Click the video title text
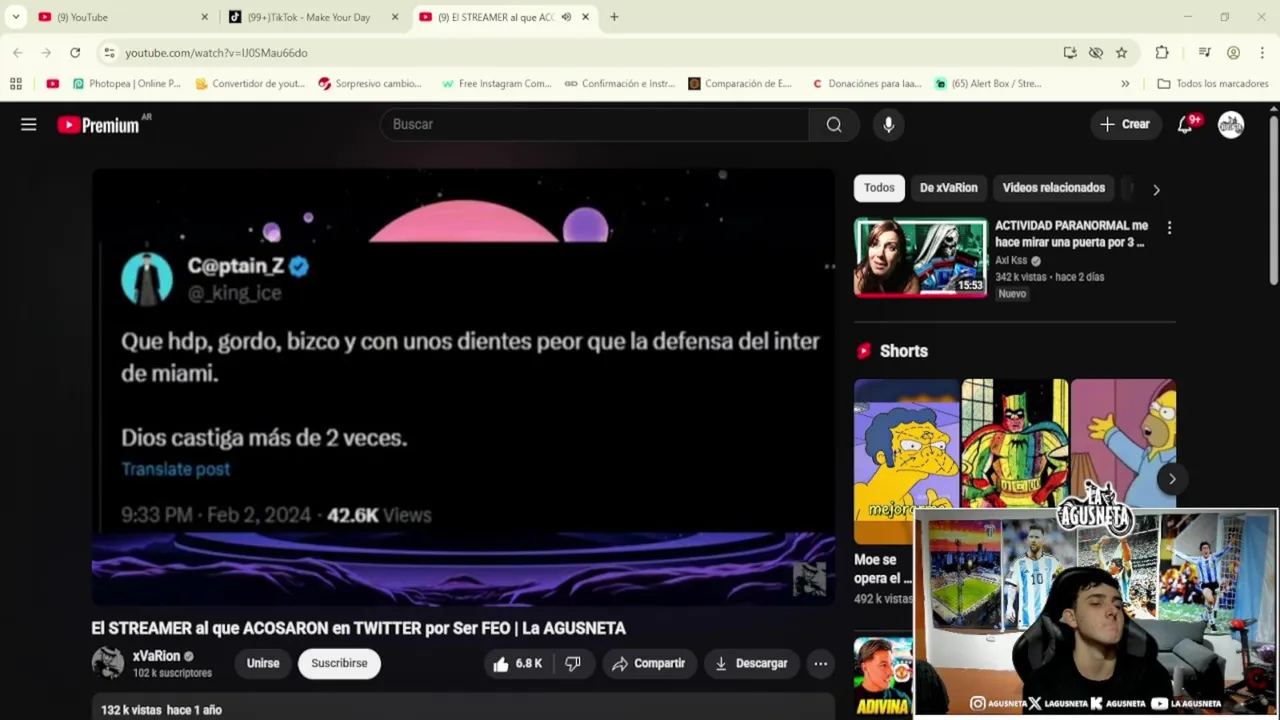Screen dimensions: 1280x720 tap(358, 628)
